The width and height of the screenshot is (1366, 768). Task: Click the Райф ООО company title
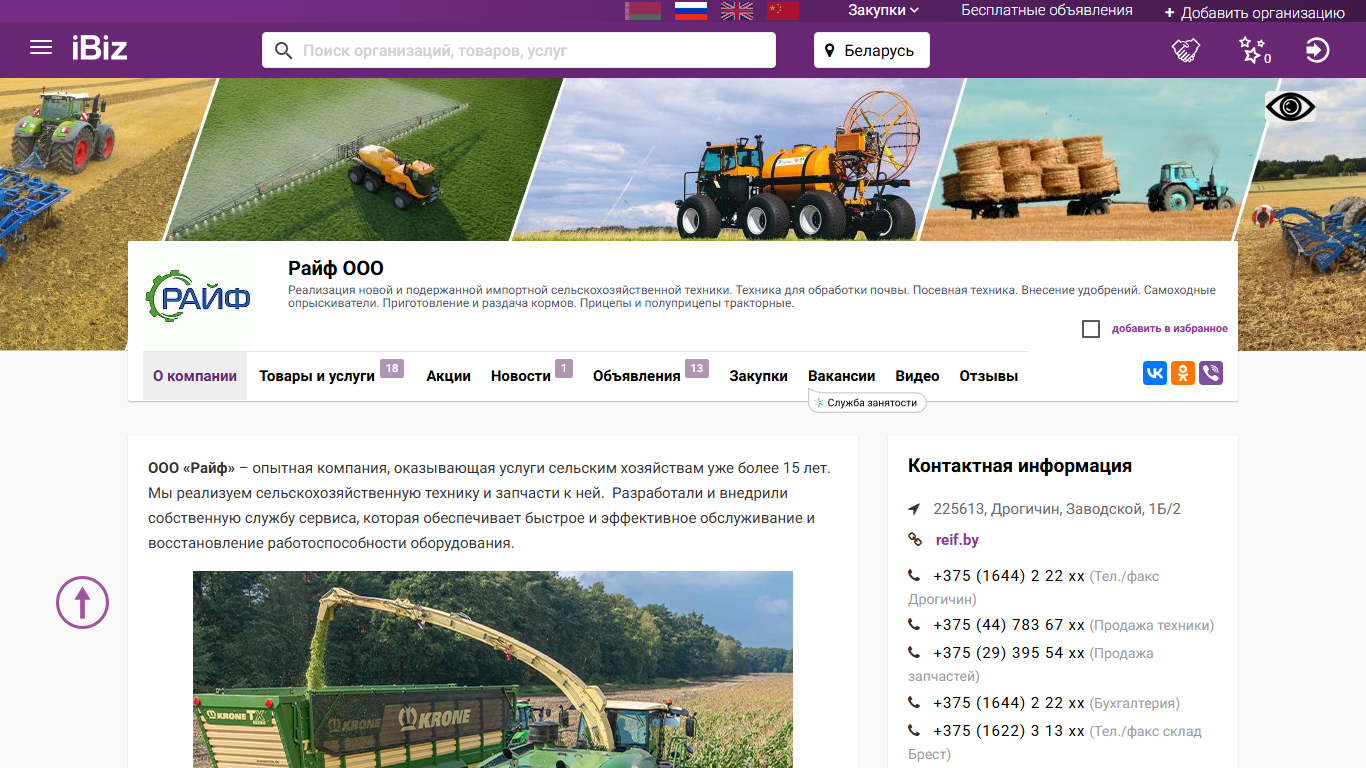(x=336, y=268)
